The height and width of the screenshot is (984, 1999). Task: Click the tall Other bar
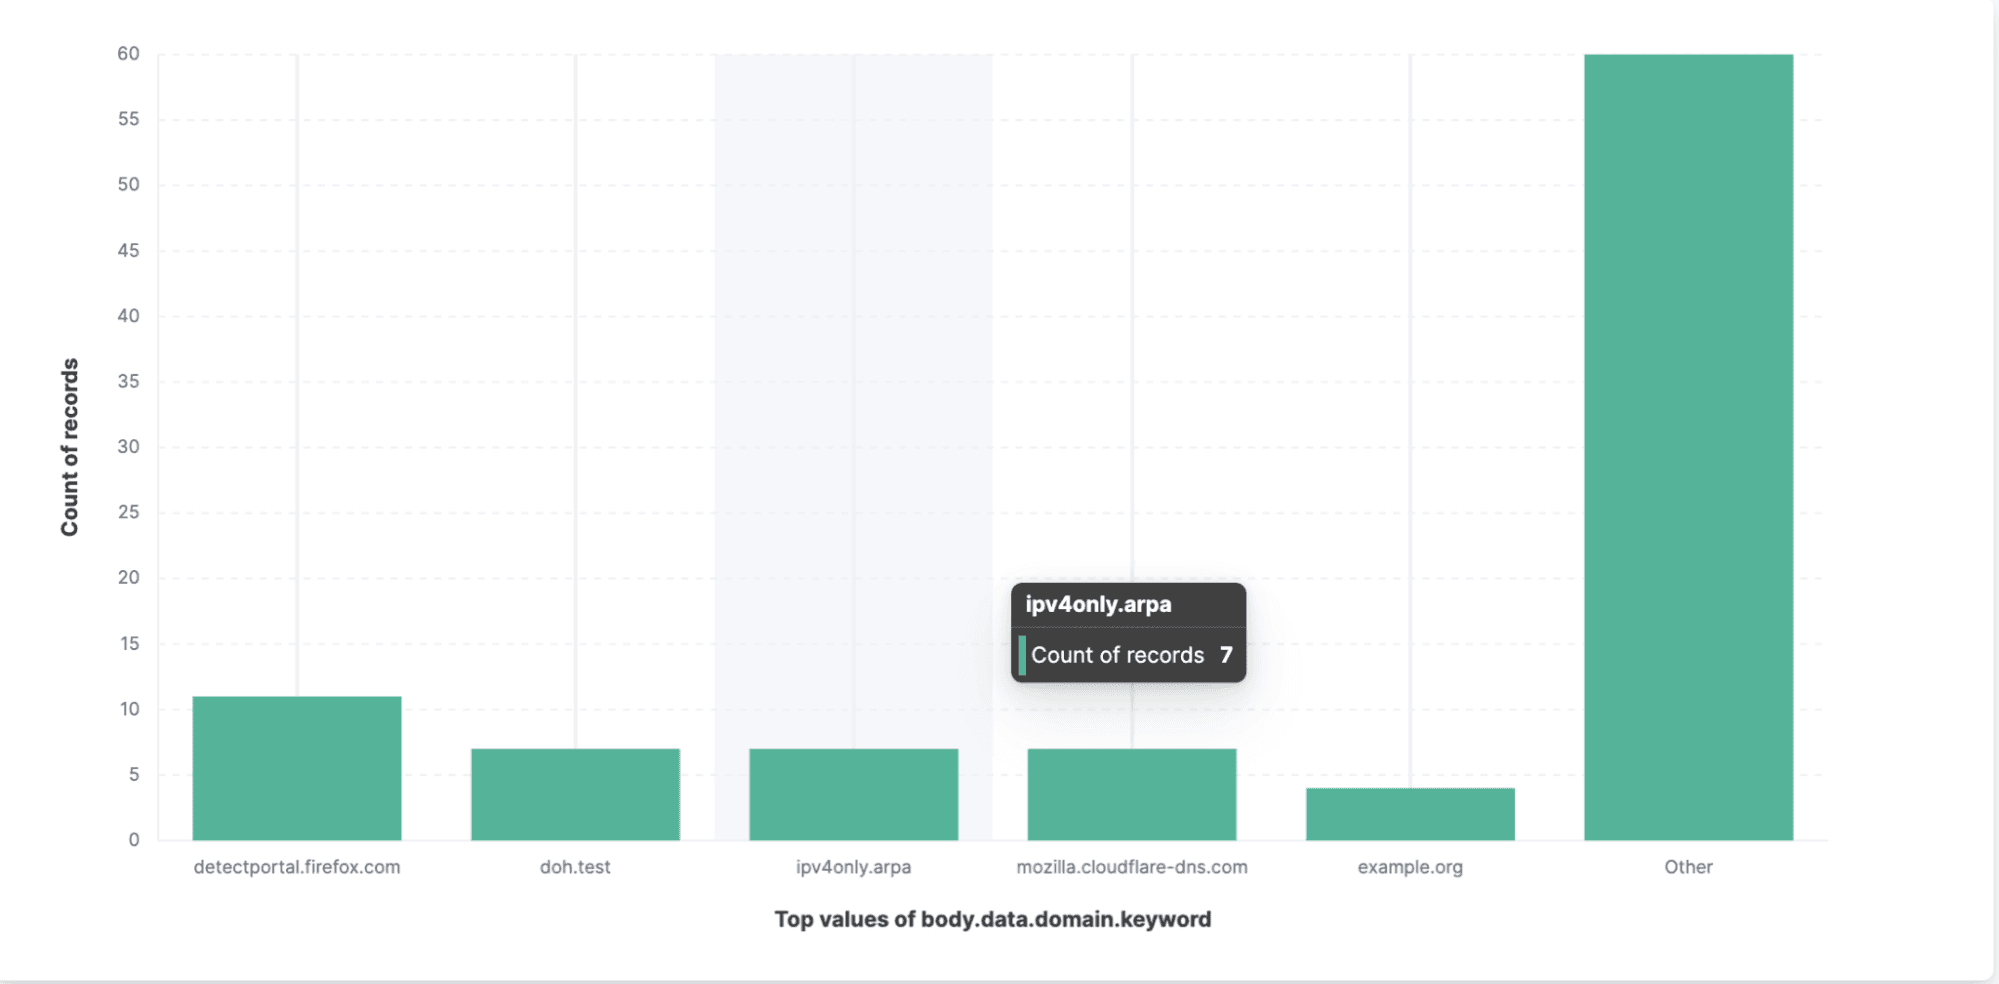[1688, 447]
